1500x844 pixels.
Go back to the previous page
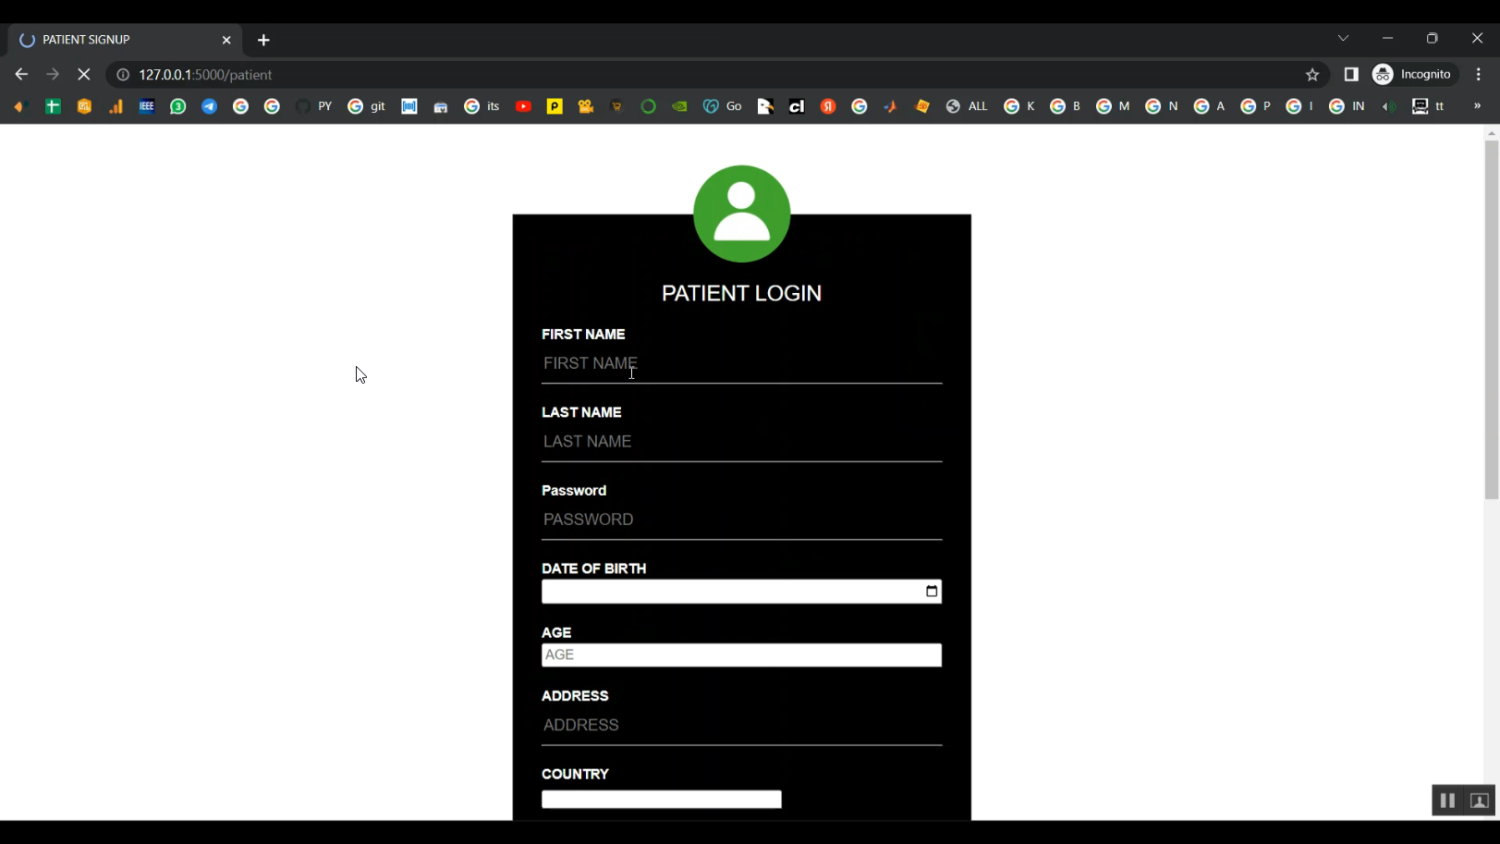tap(21, 74)
